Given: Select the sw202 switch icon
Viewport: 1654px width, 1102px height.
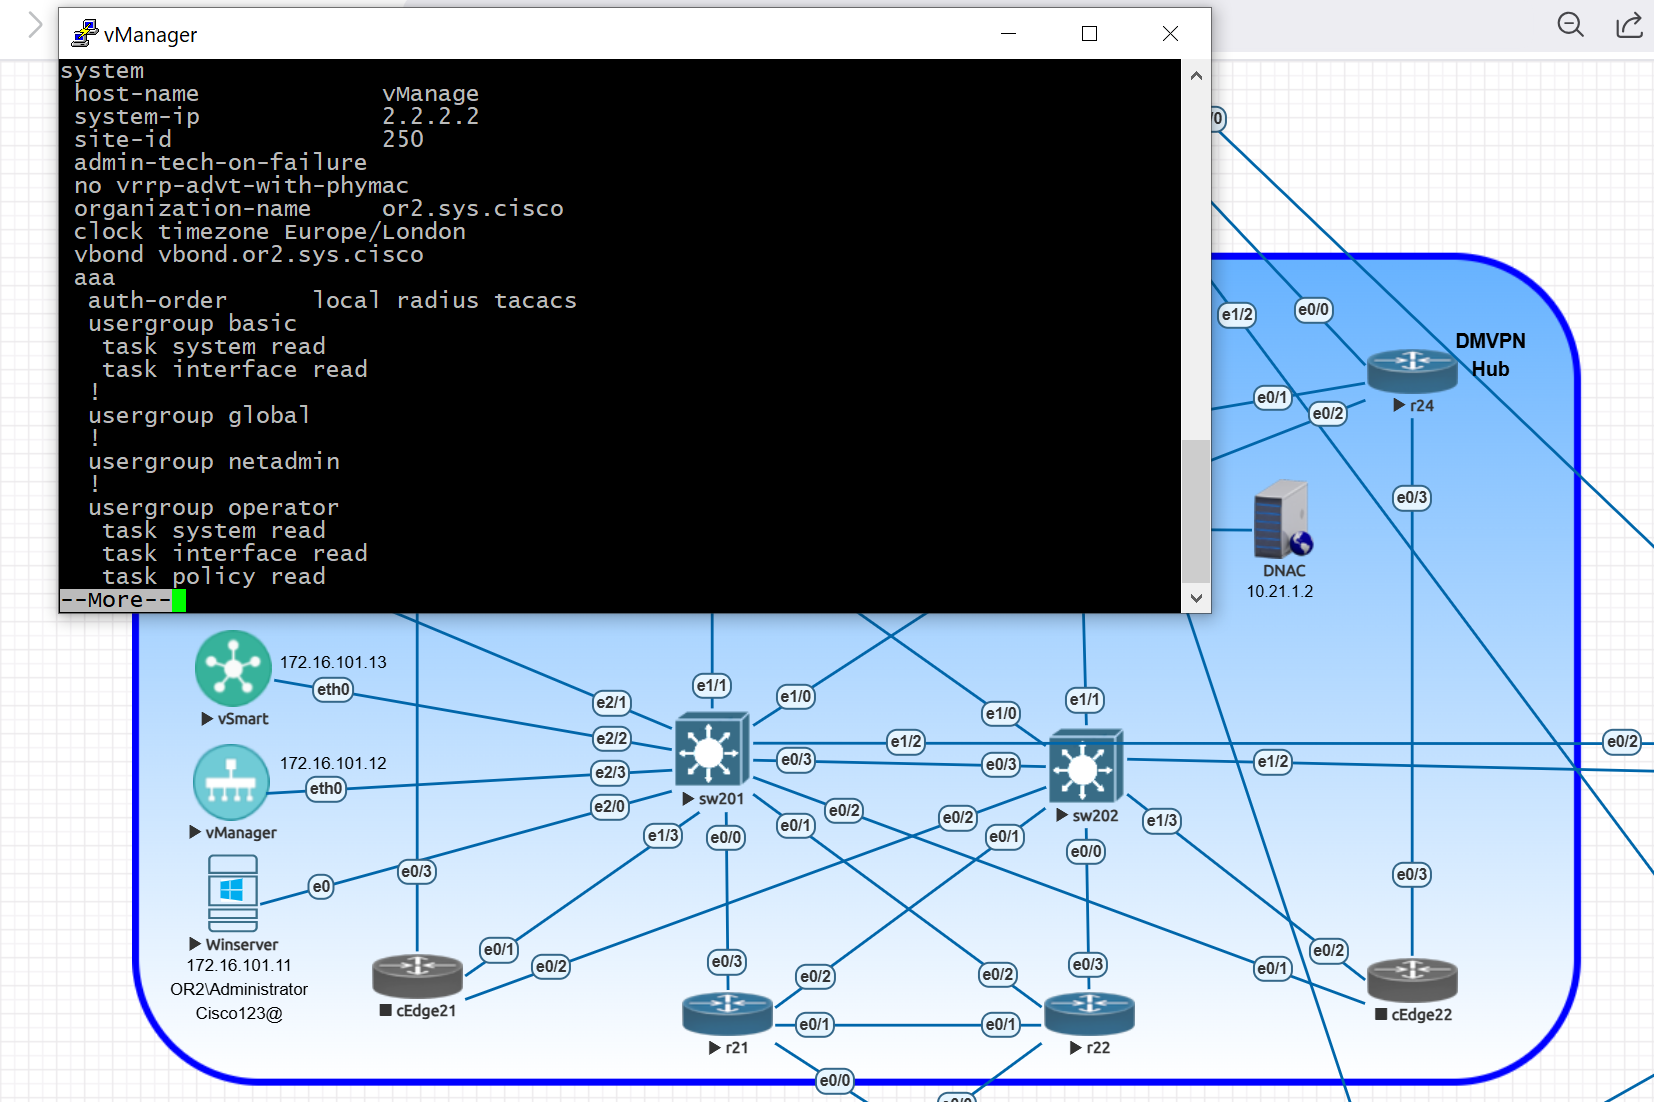Looking at the screenshot, I should (1086, 766).
